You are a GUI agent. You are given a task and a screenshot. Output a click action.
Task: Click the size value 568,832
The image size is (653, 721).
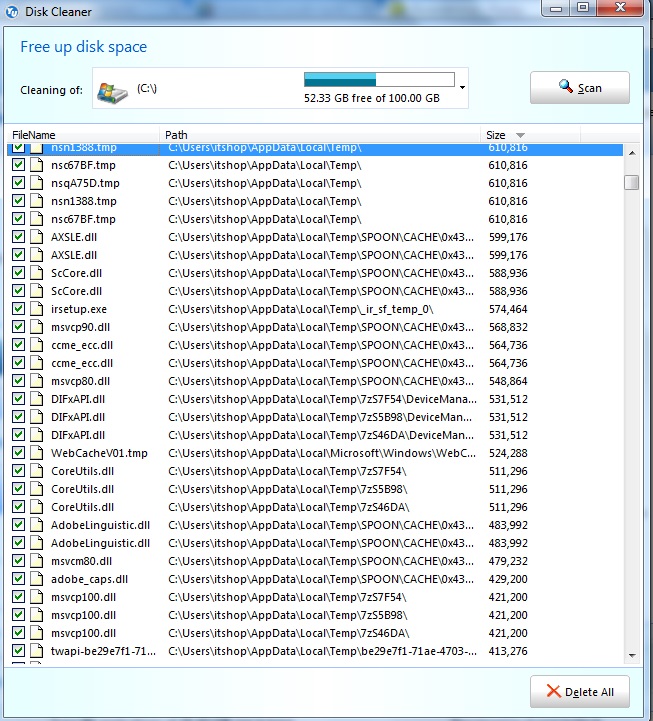(508, 327)
